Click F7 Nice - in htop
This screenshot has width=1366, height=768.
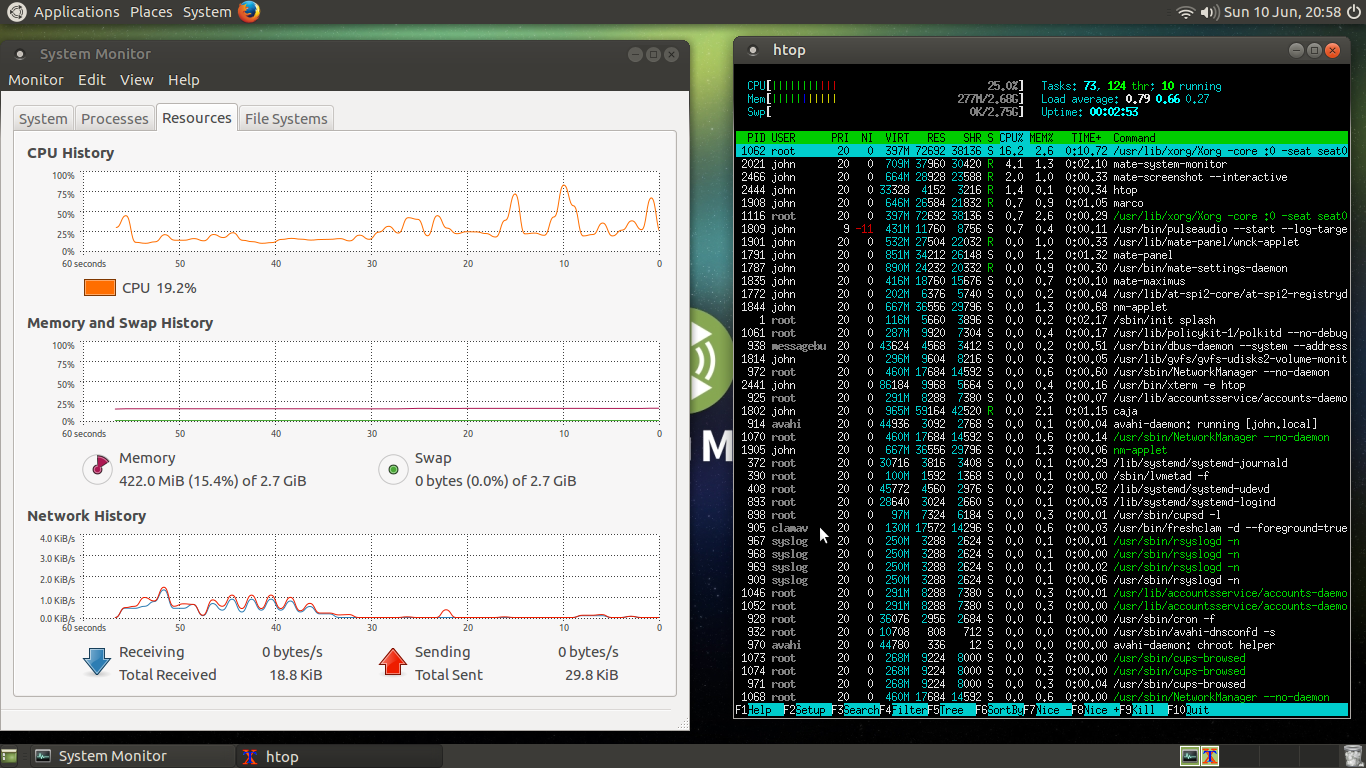1047,710
